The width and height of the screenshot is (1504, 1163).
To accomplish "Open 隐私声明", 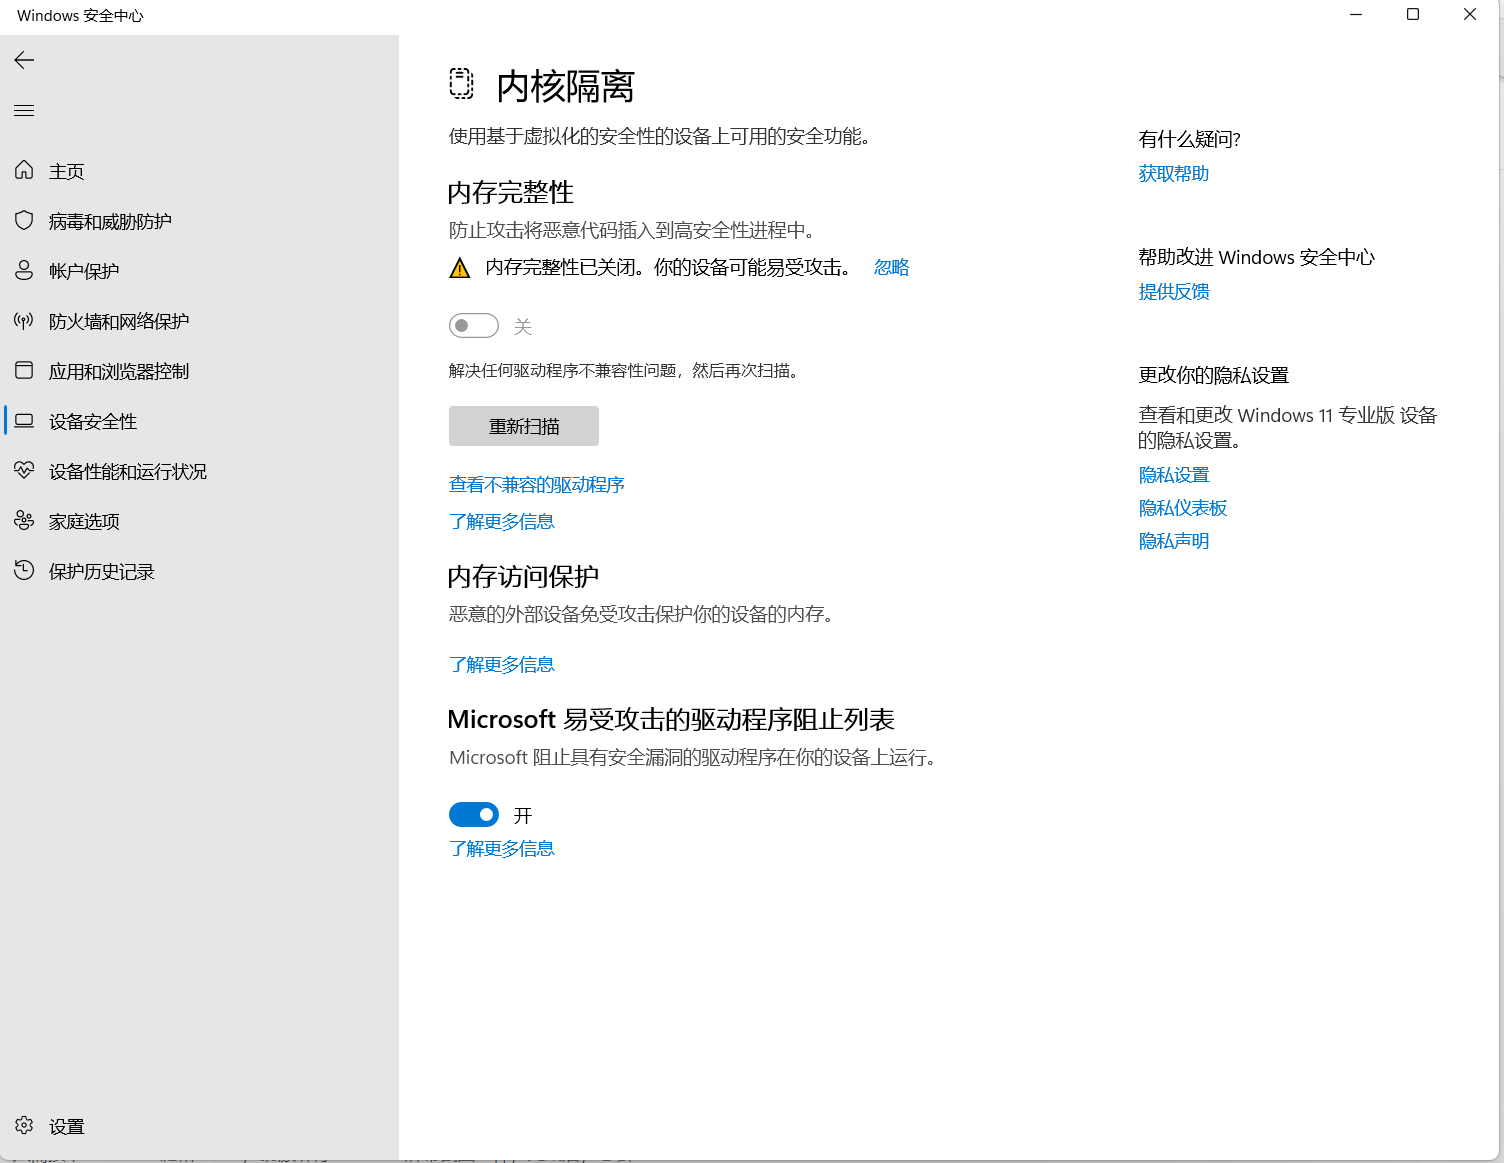I will (x=1173, y=540).
